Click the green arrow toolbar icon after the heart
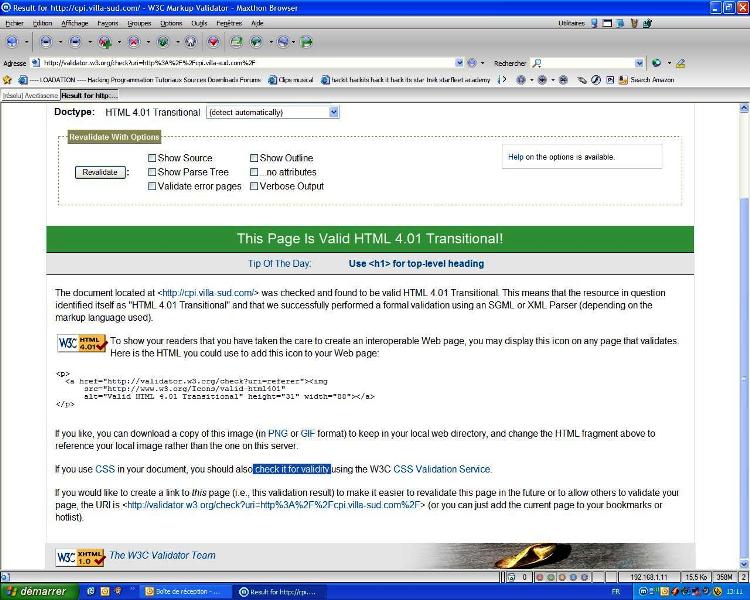The height and width of the screenshot is (600, 750). tap(236, 42)
